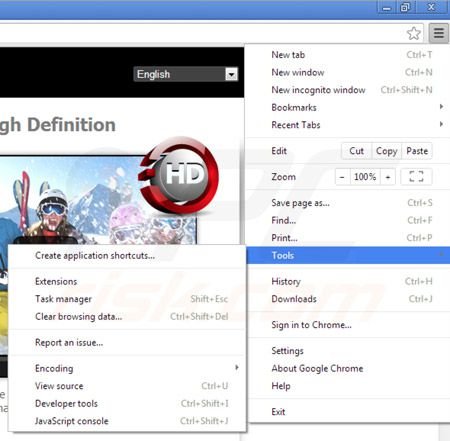Open JavaScript console
The width and height of the screenshot is (450, 441).
pos(127,421)
